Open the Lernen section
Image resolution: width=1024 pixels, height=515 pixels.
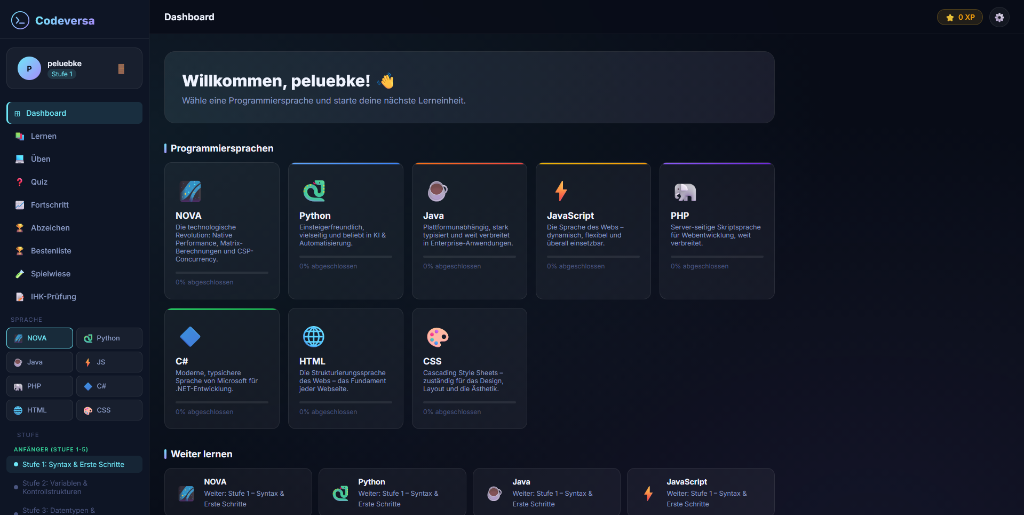point(74,136)
